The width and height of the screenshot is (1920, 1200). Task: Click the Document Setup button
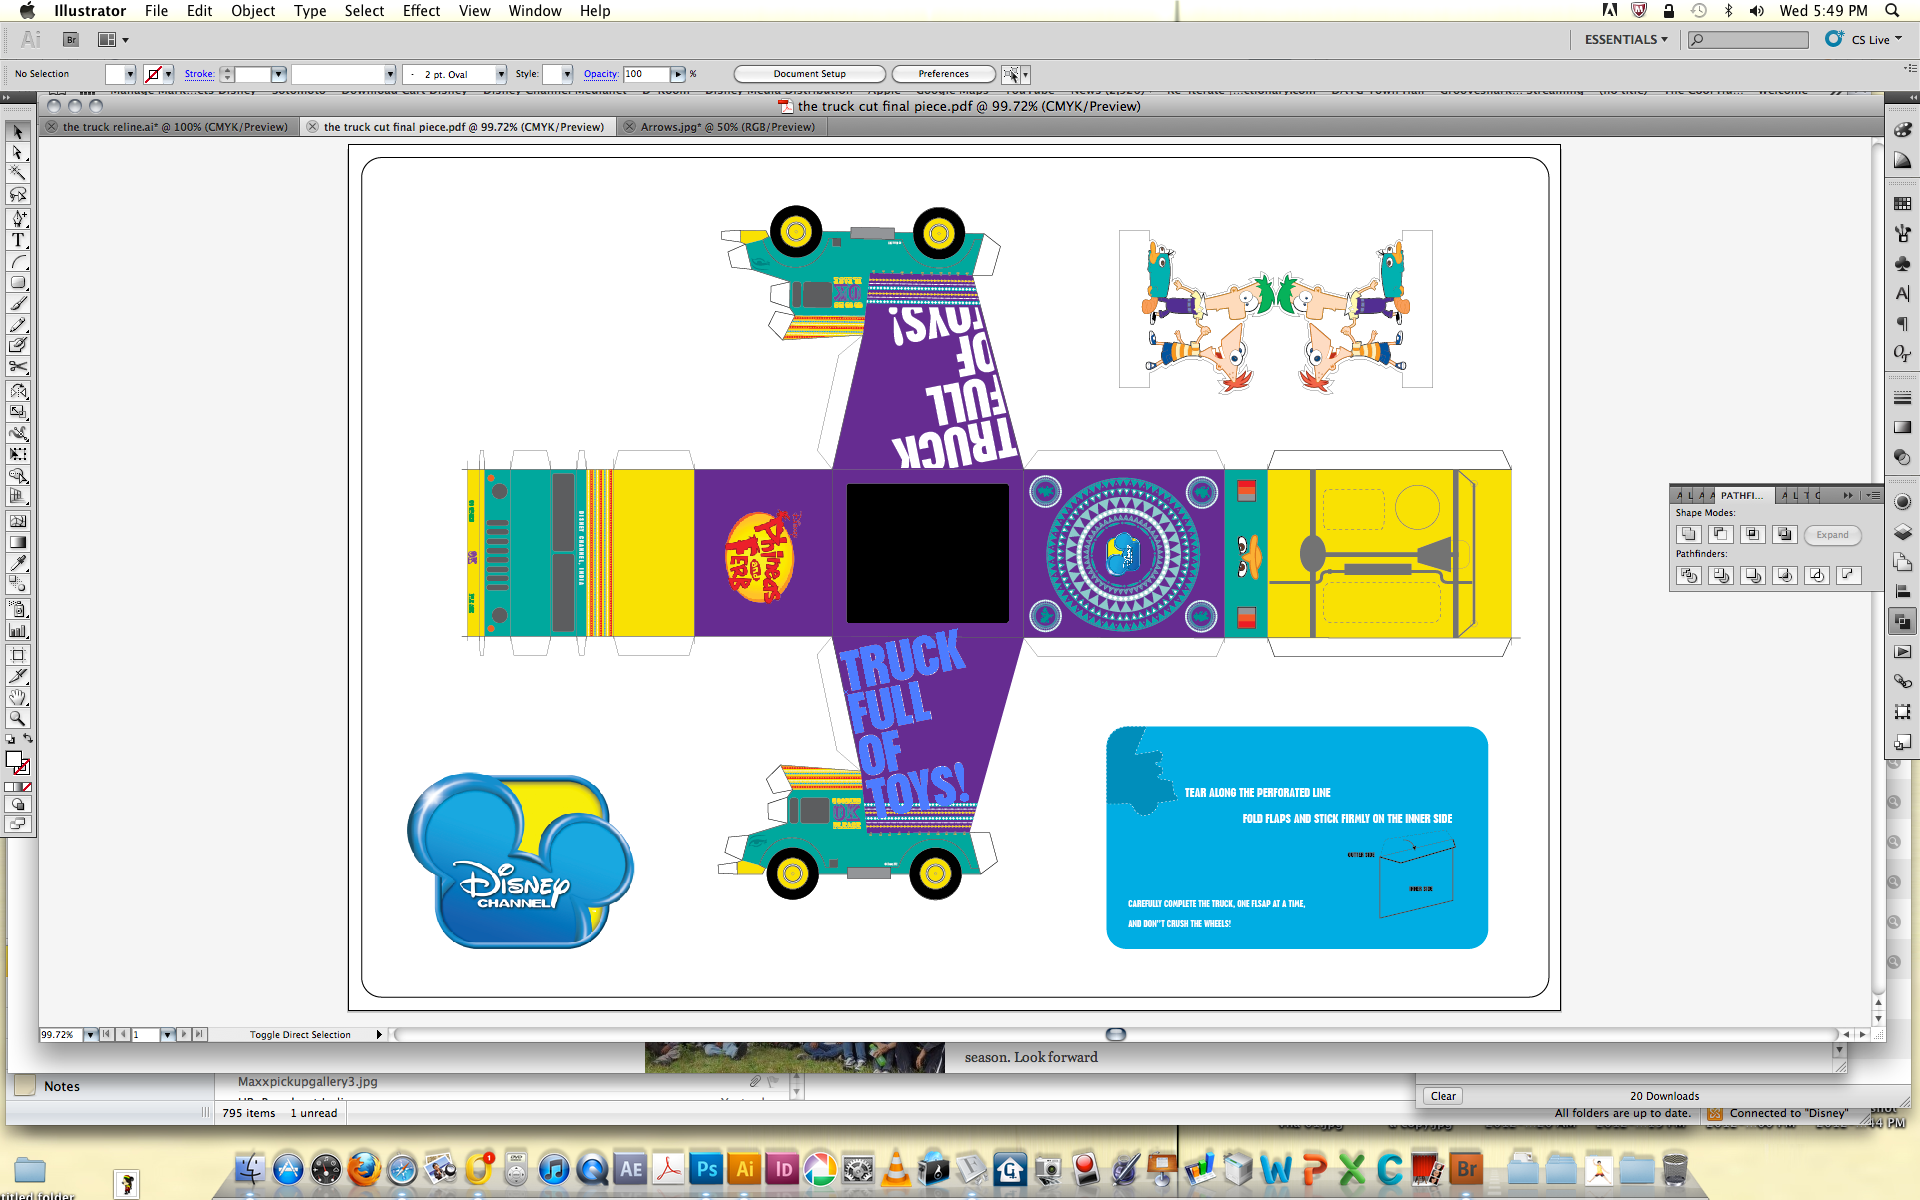(810, 74)
